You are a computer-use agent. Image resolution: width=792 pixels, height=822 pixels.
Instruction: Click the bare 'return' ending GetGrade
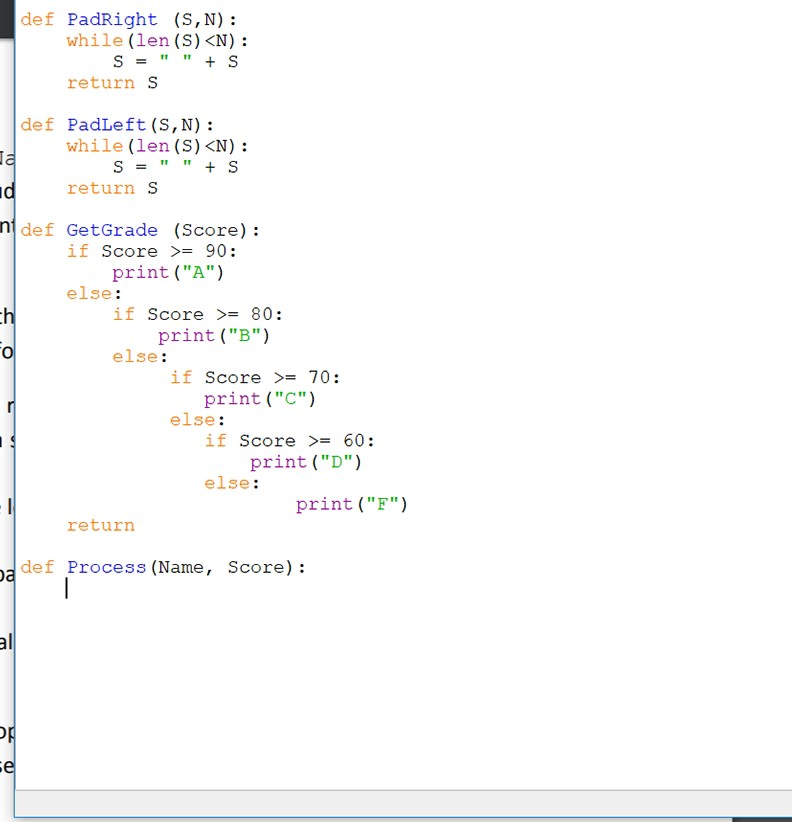pyautogui.click(x=101, y=525)
